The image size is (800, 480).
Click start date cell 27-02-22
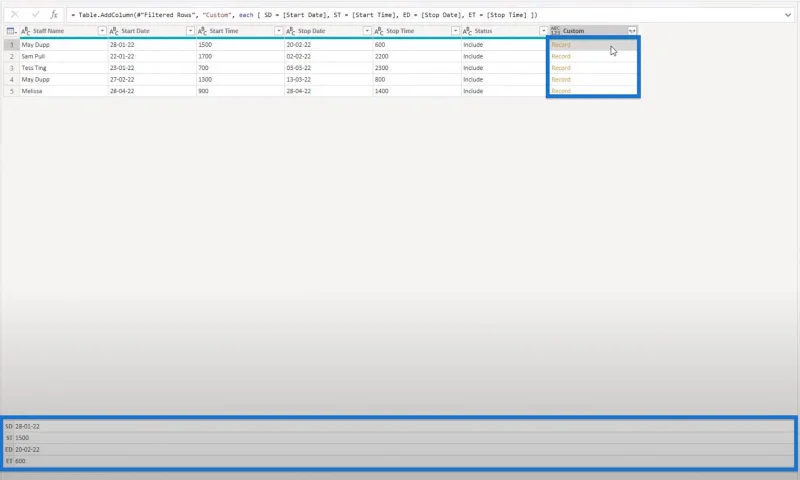(152, 80)
